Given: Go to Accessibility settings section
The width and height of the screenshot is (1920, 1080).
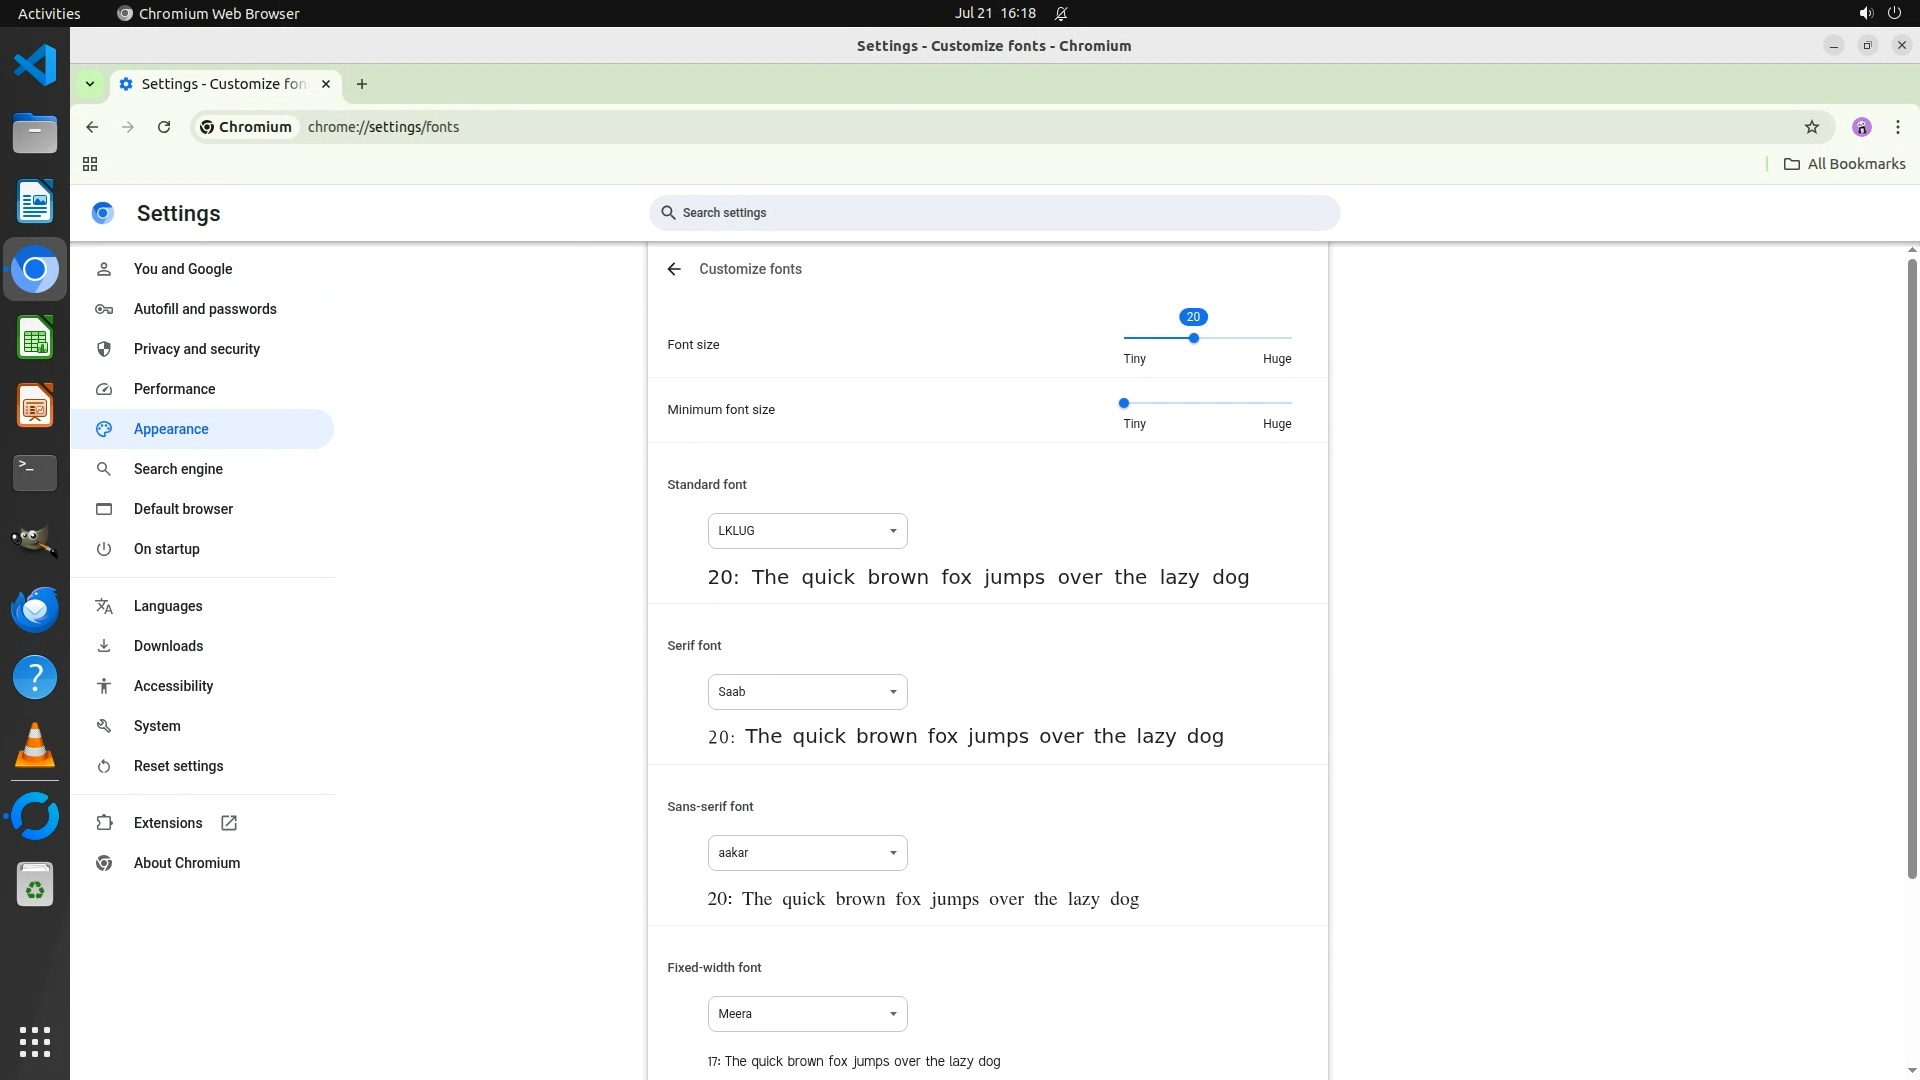Looking at the screenshot, I should pyautogui.click(x=173, y=686).
